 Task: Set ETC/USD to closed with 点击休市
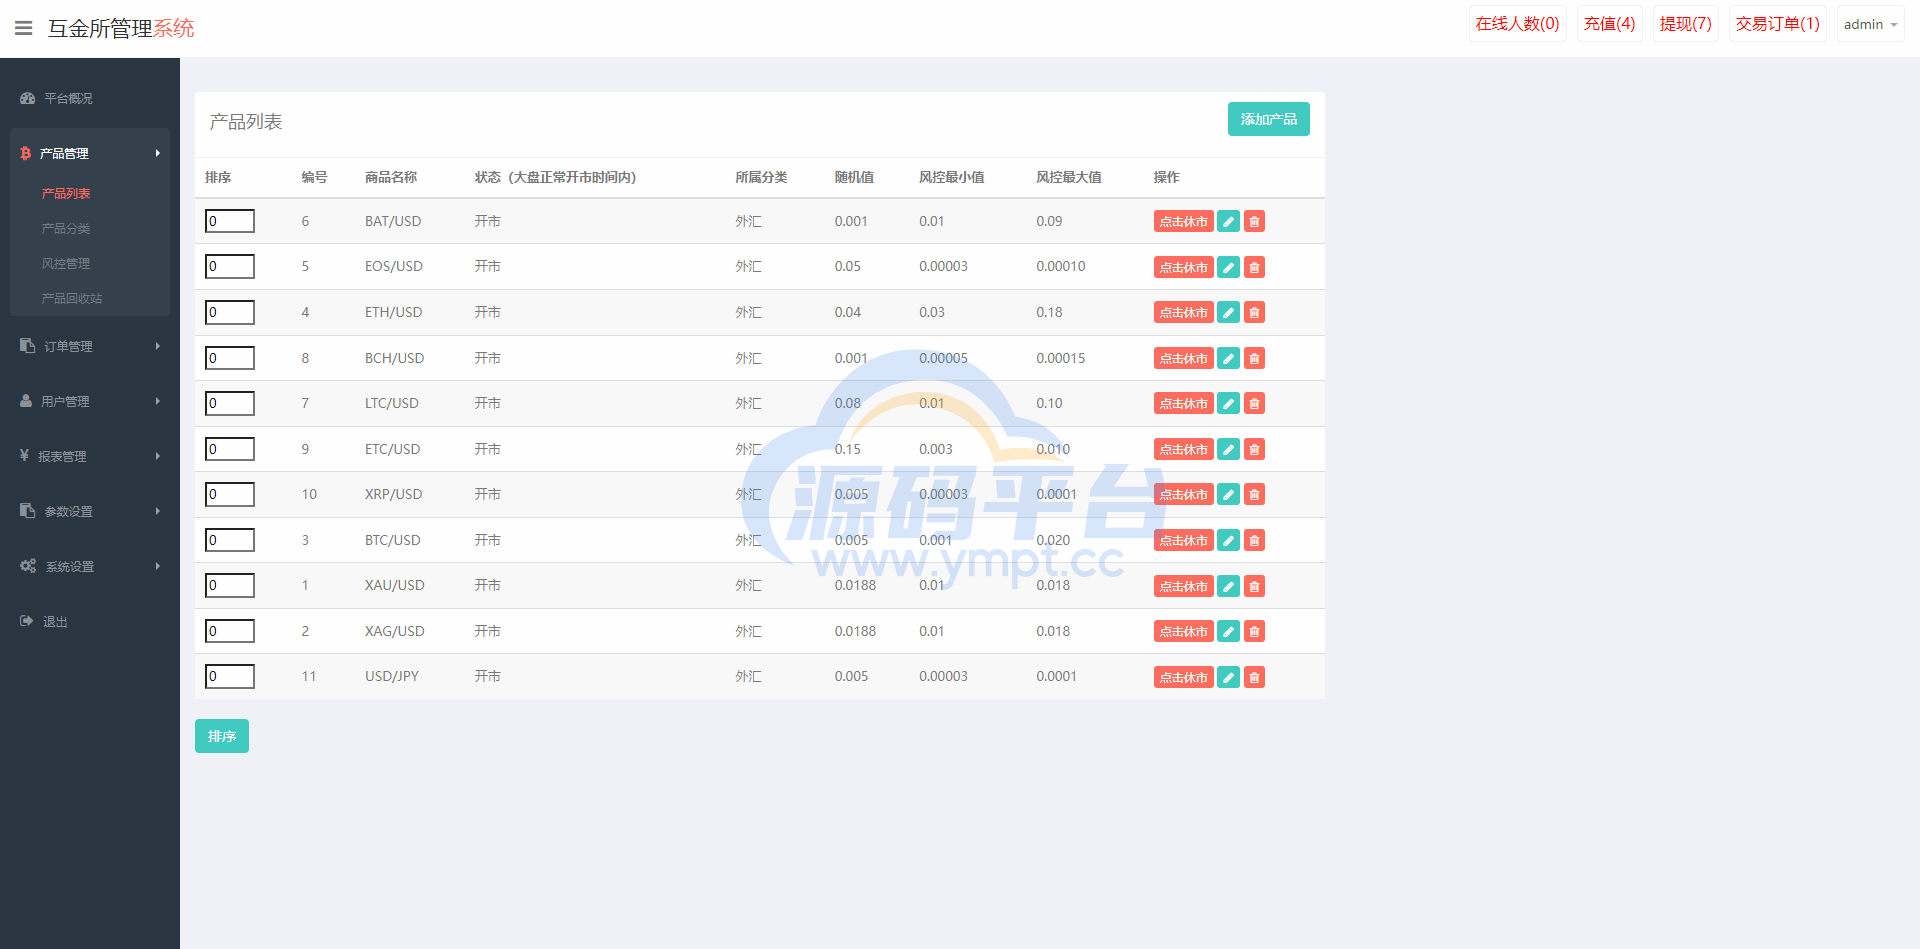(x=1184, y=449)
